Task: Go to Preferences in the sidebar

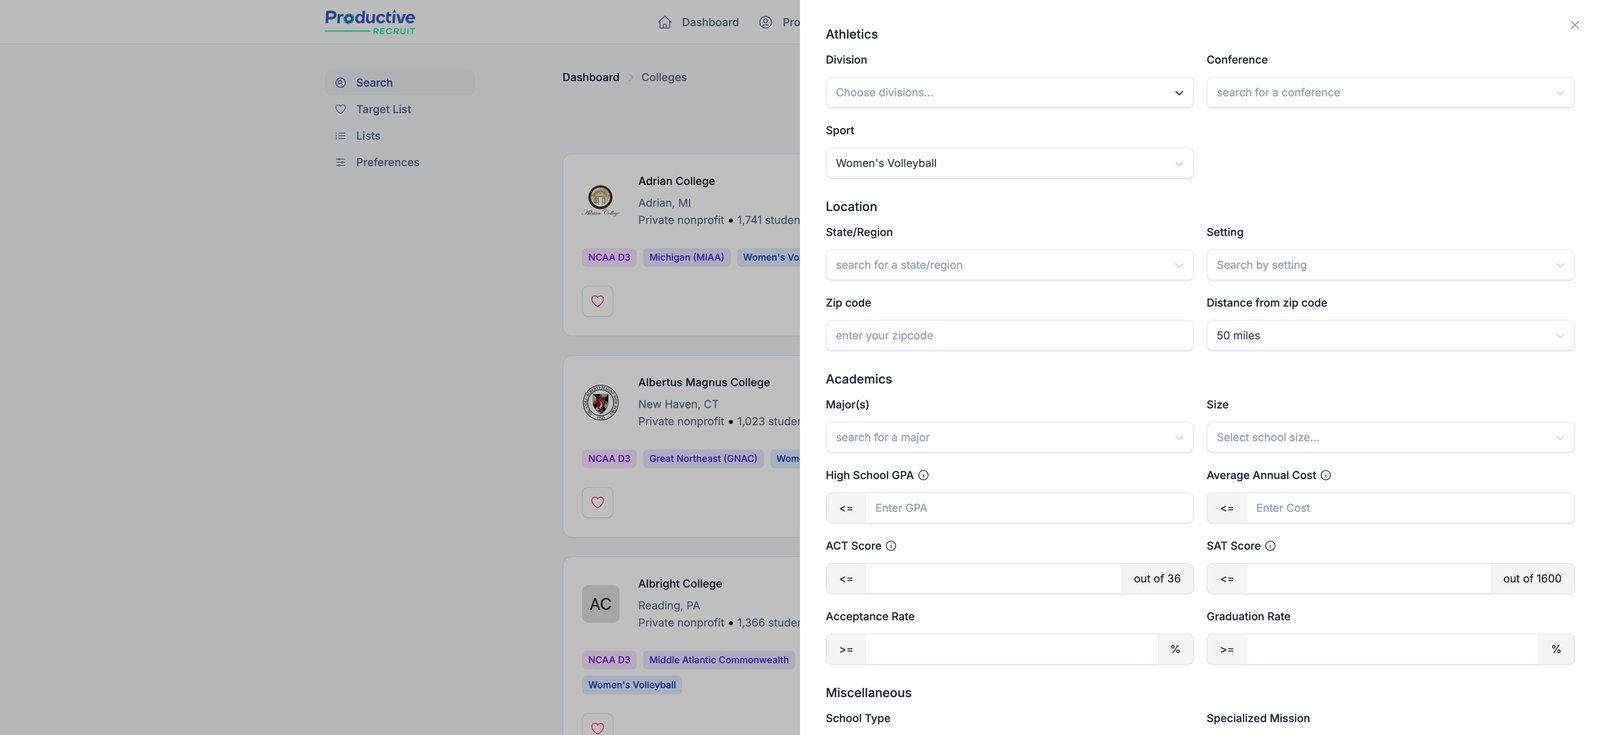Action: (387, 162)
